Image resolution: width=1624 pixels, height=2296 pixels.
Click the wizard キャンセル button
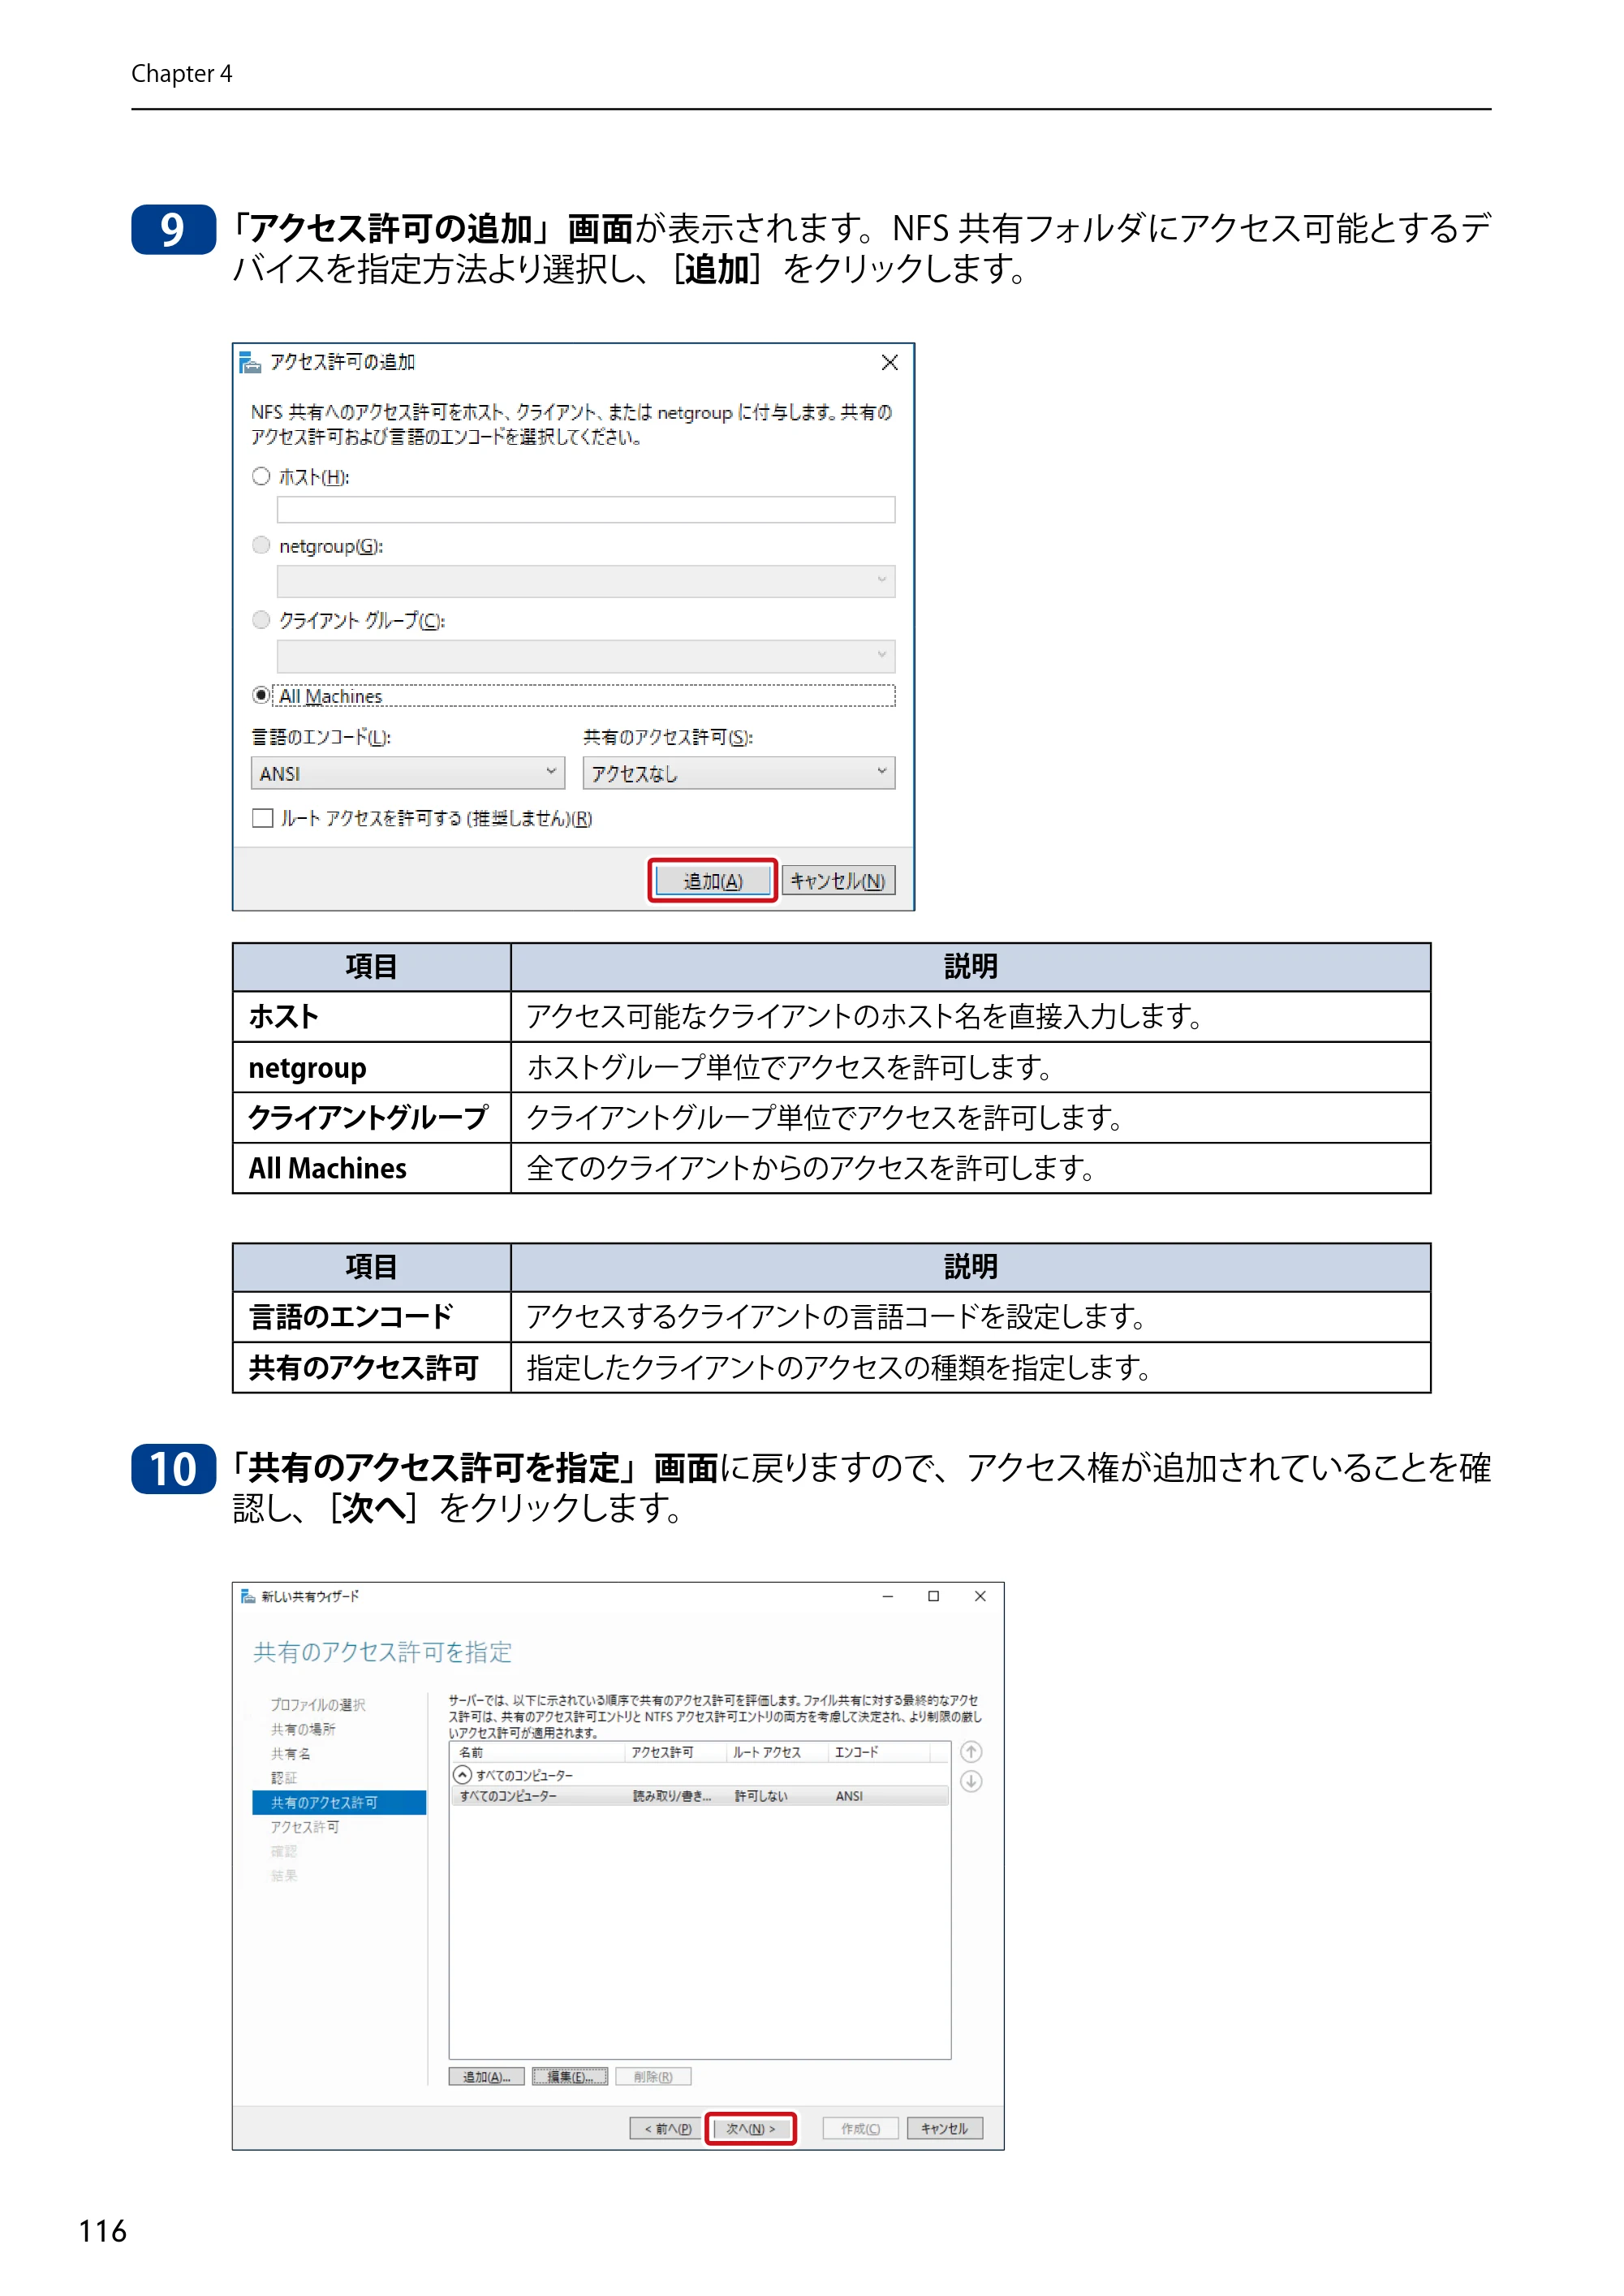[944, 2129]
